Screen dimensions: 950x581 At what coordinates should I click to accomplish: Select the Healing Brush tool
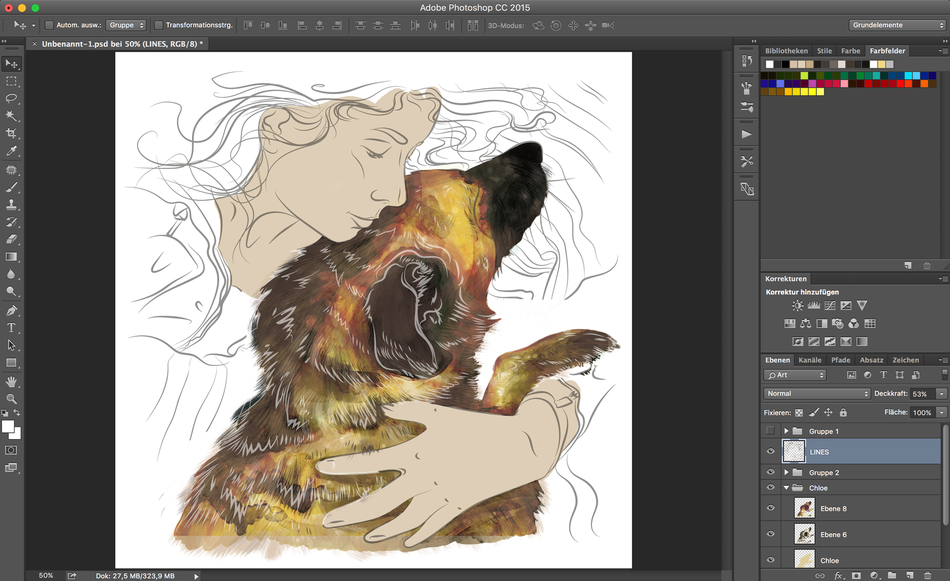point(12,170)
